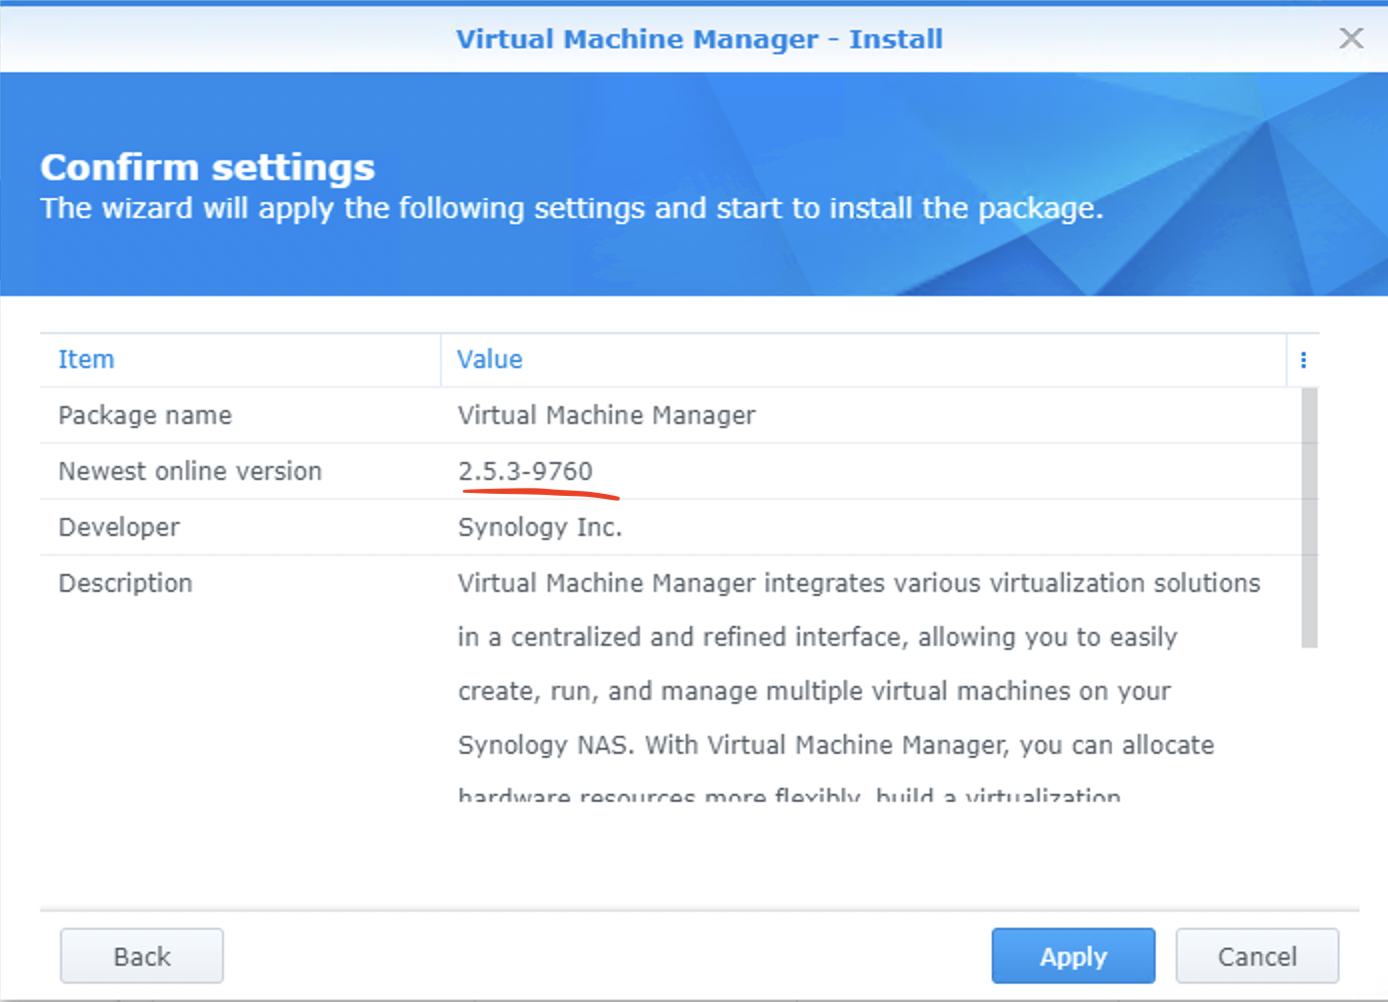Viewport: 1388px width, 1002px height.
Task: Open the table column options menu
Action: coord(1303,360)
